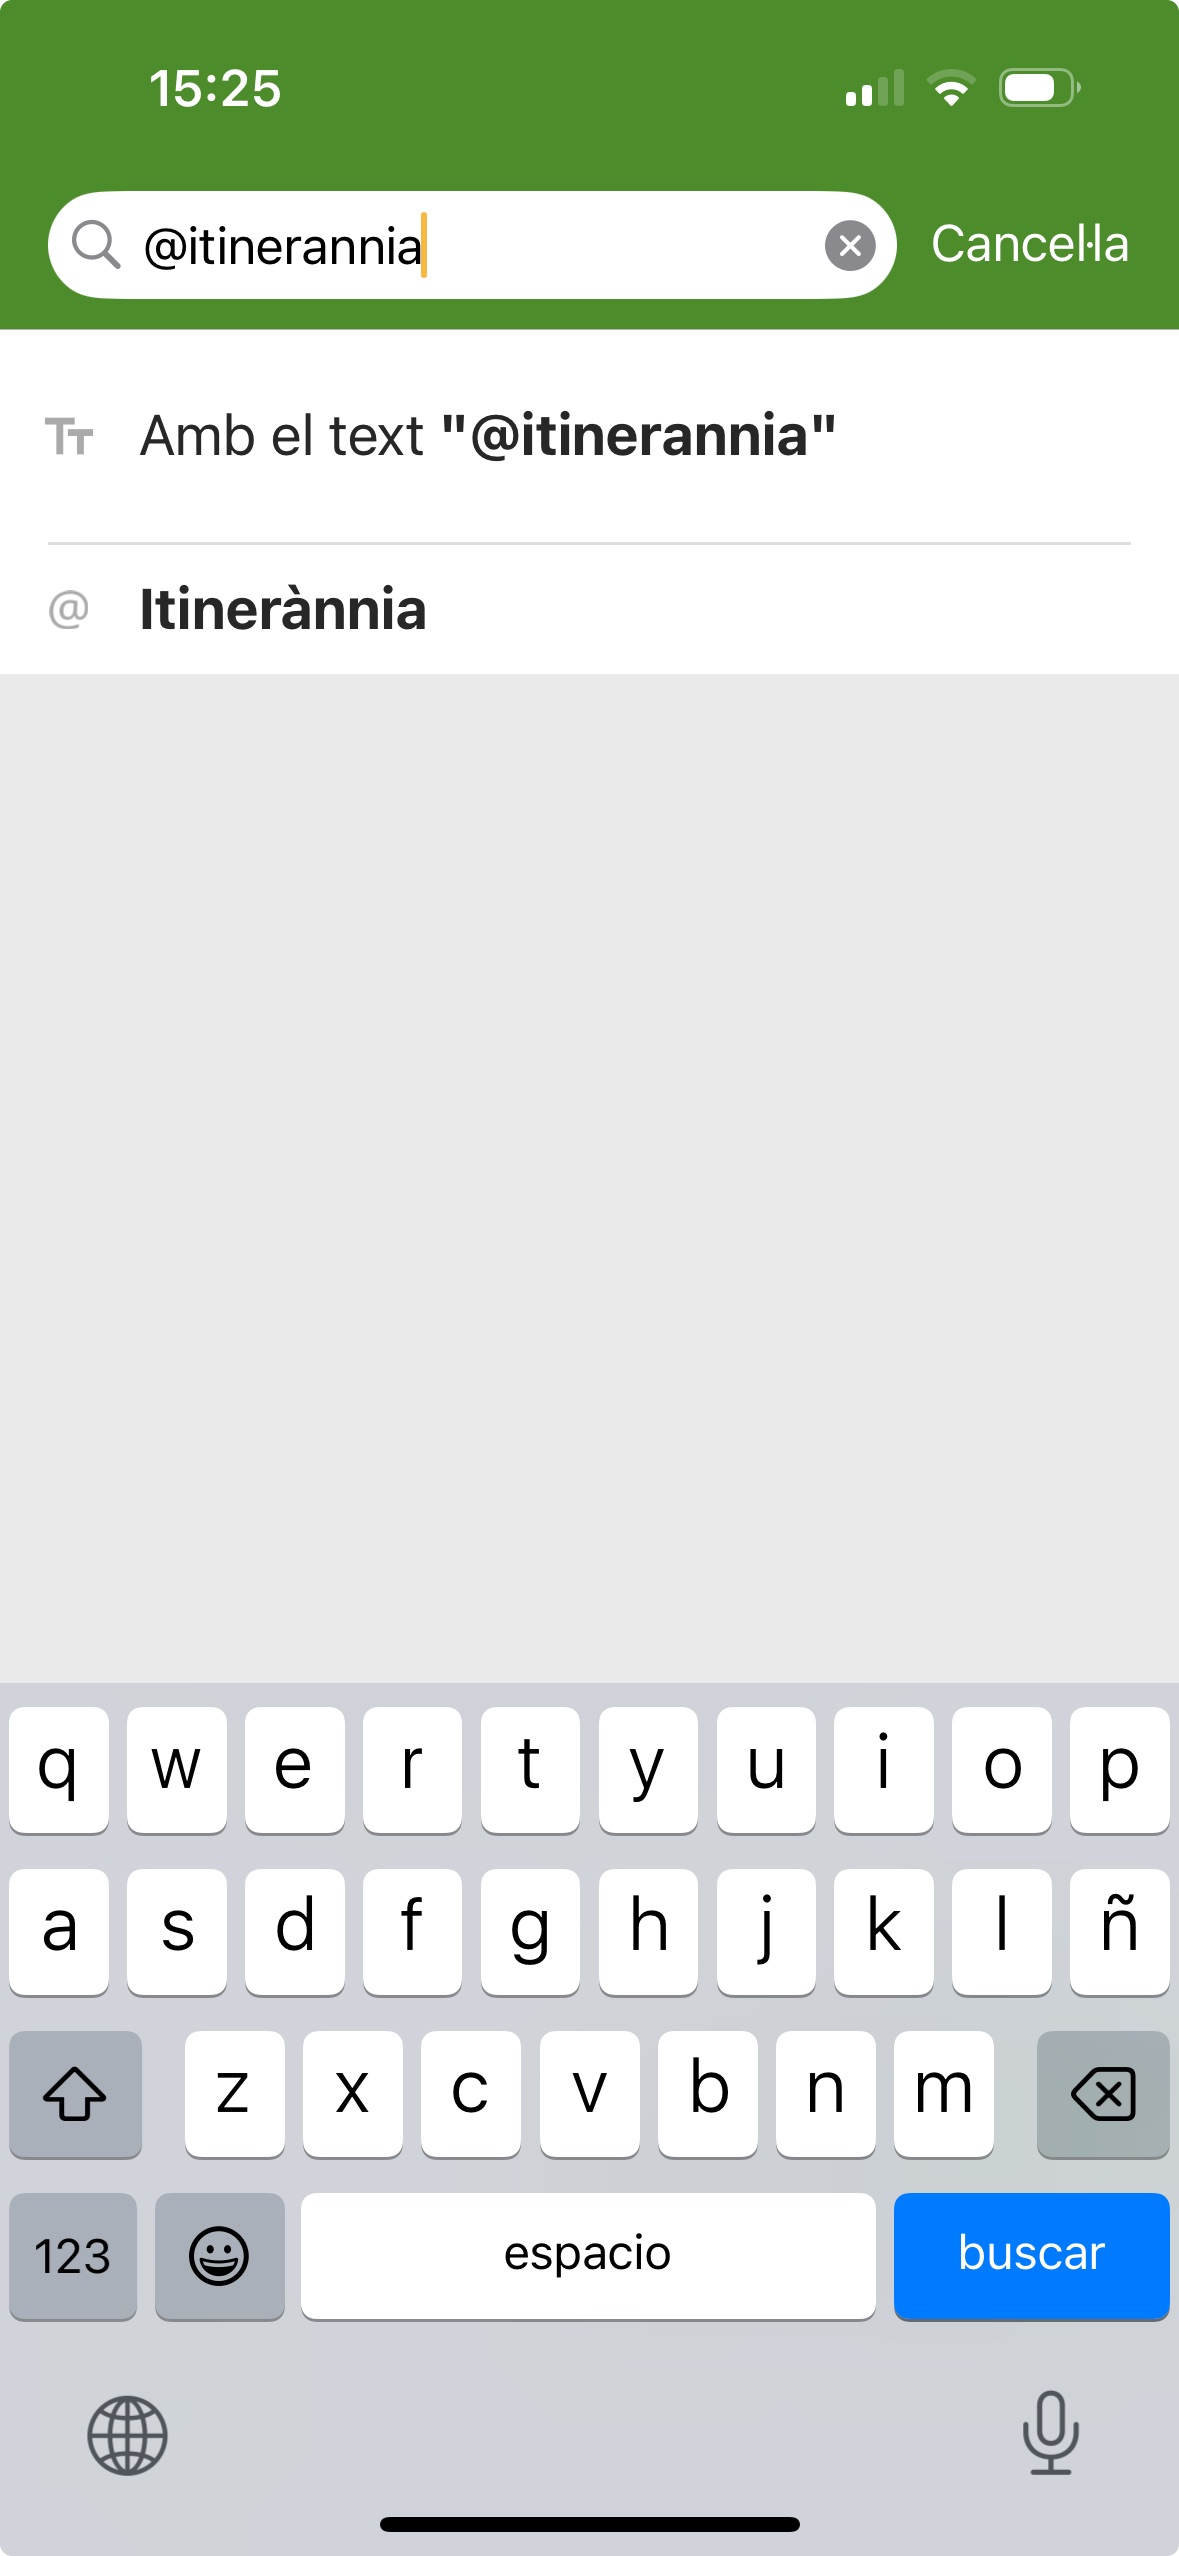This screenshot has width=1179, height=2556.
Task: Tap the q key
Action: pos(59,1769)
